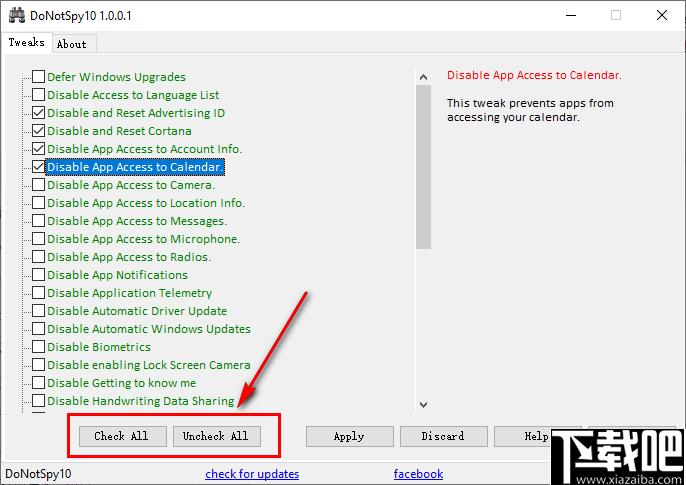Check the Disable Application Telemetry box
Image resolution: width=686 pixels, height=485 pixels.
38,292
